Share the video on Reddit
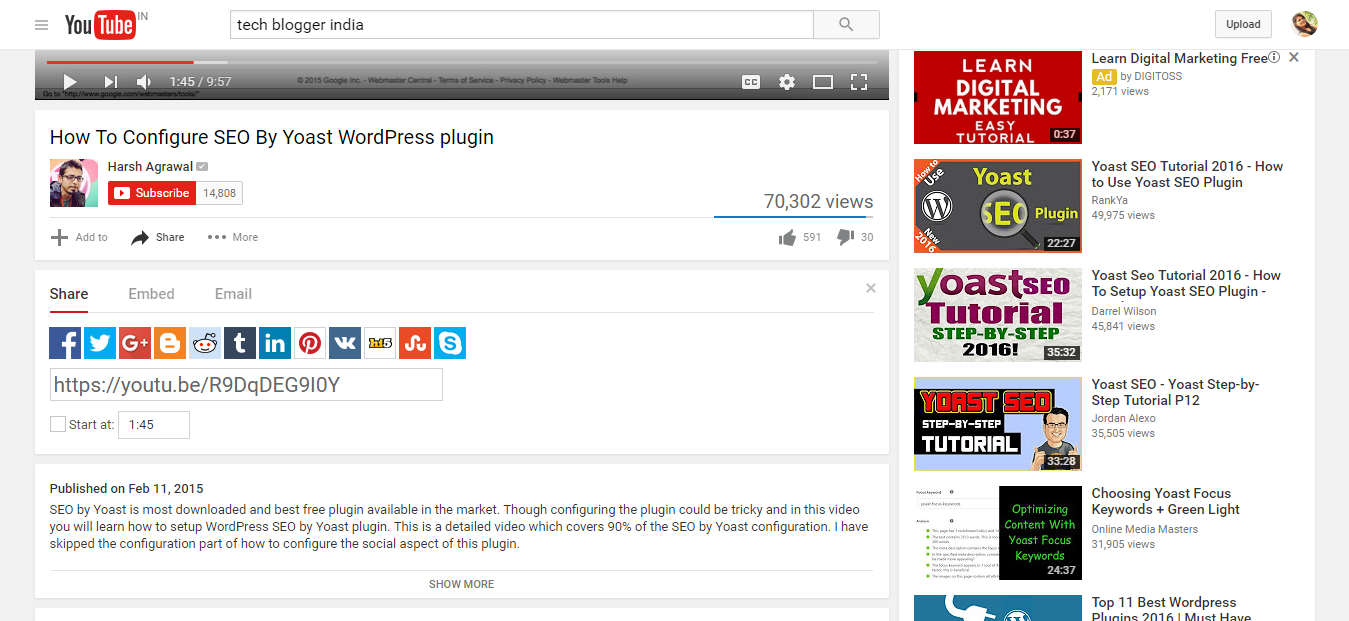 tap(205, 343)
